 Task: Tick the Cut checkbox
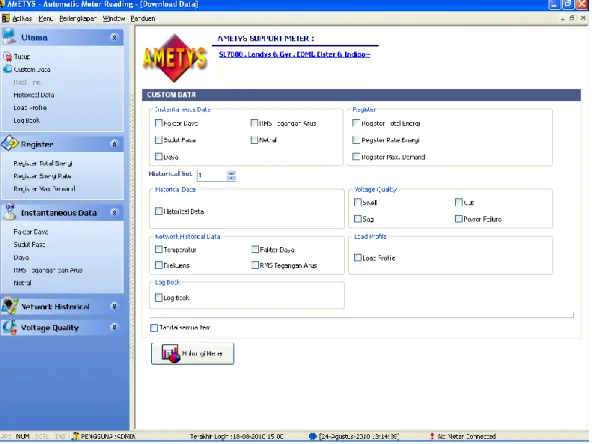459,202
